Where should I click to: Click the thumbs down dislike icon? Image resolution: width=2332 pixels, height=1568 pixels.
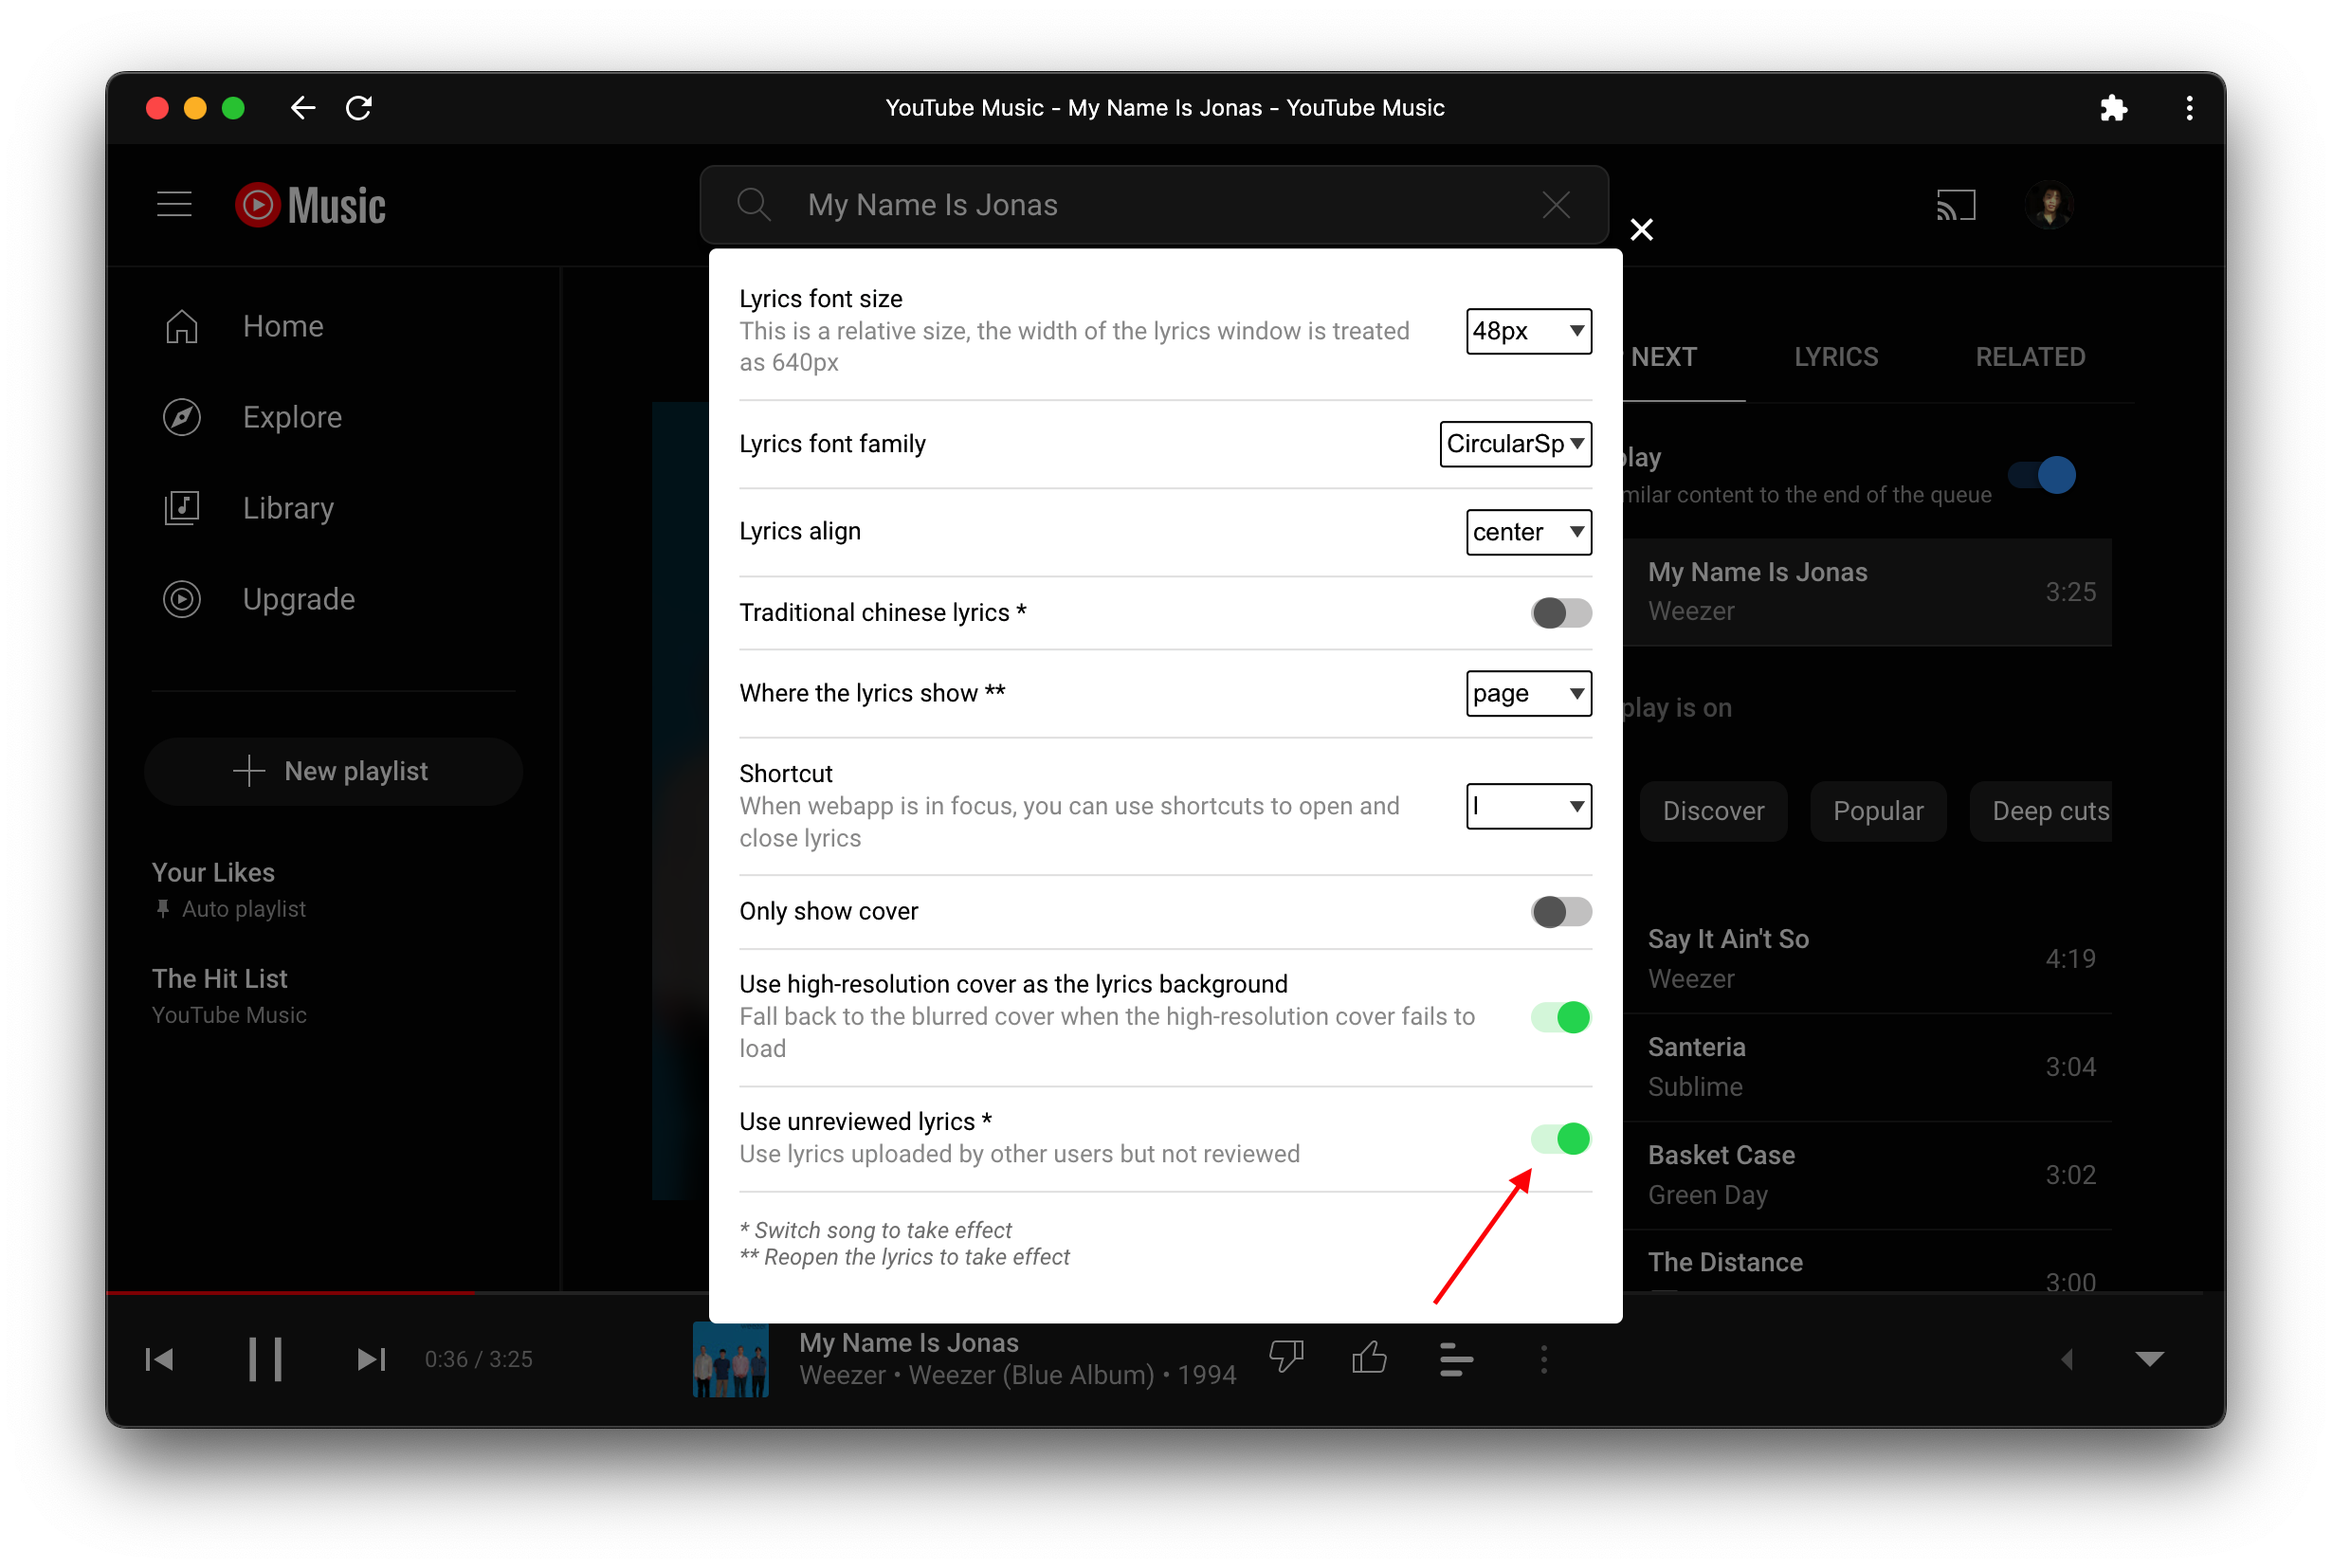point(1286,1358)
